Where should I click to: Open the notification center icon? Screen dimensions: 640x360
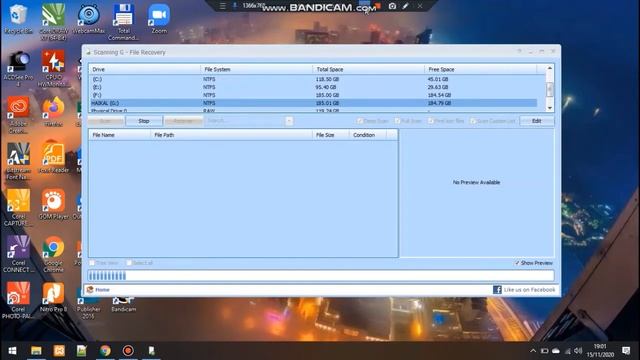(627, 351)
